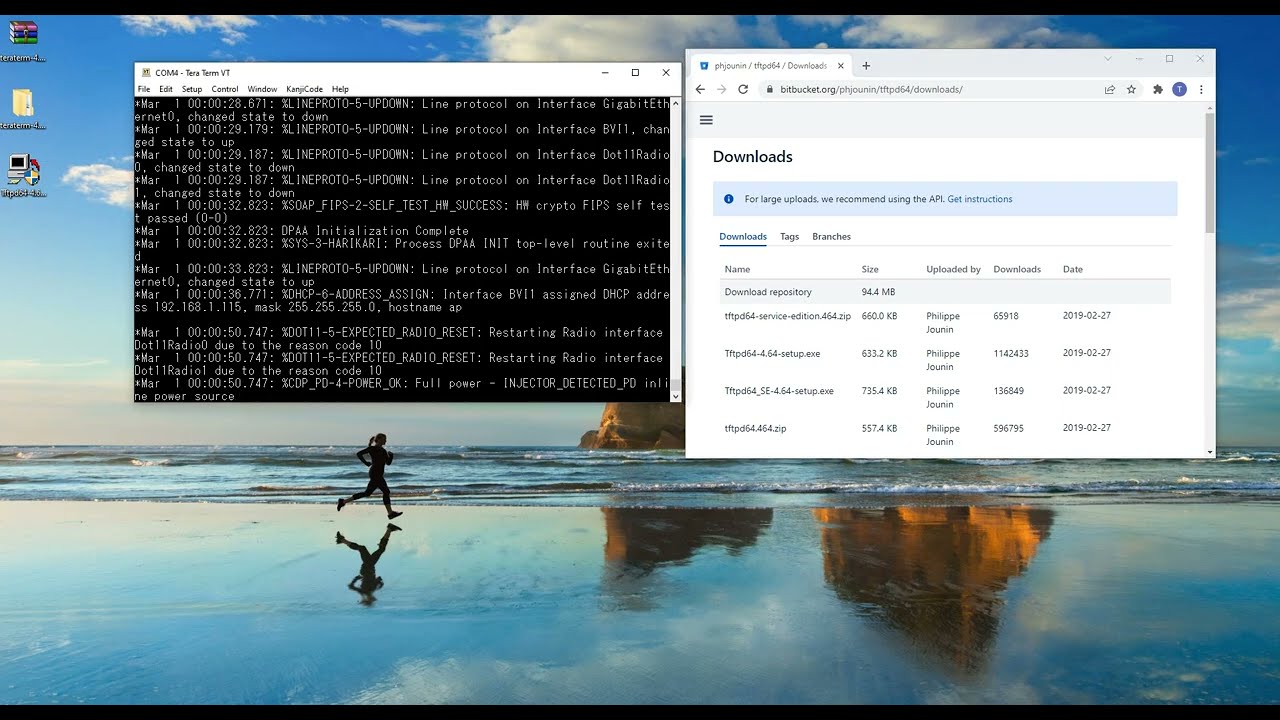Viewport: 1280px width, 720px height.
Task: Click Tera Term scrollbar down arrow
Action: tap(675, 396)
